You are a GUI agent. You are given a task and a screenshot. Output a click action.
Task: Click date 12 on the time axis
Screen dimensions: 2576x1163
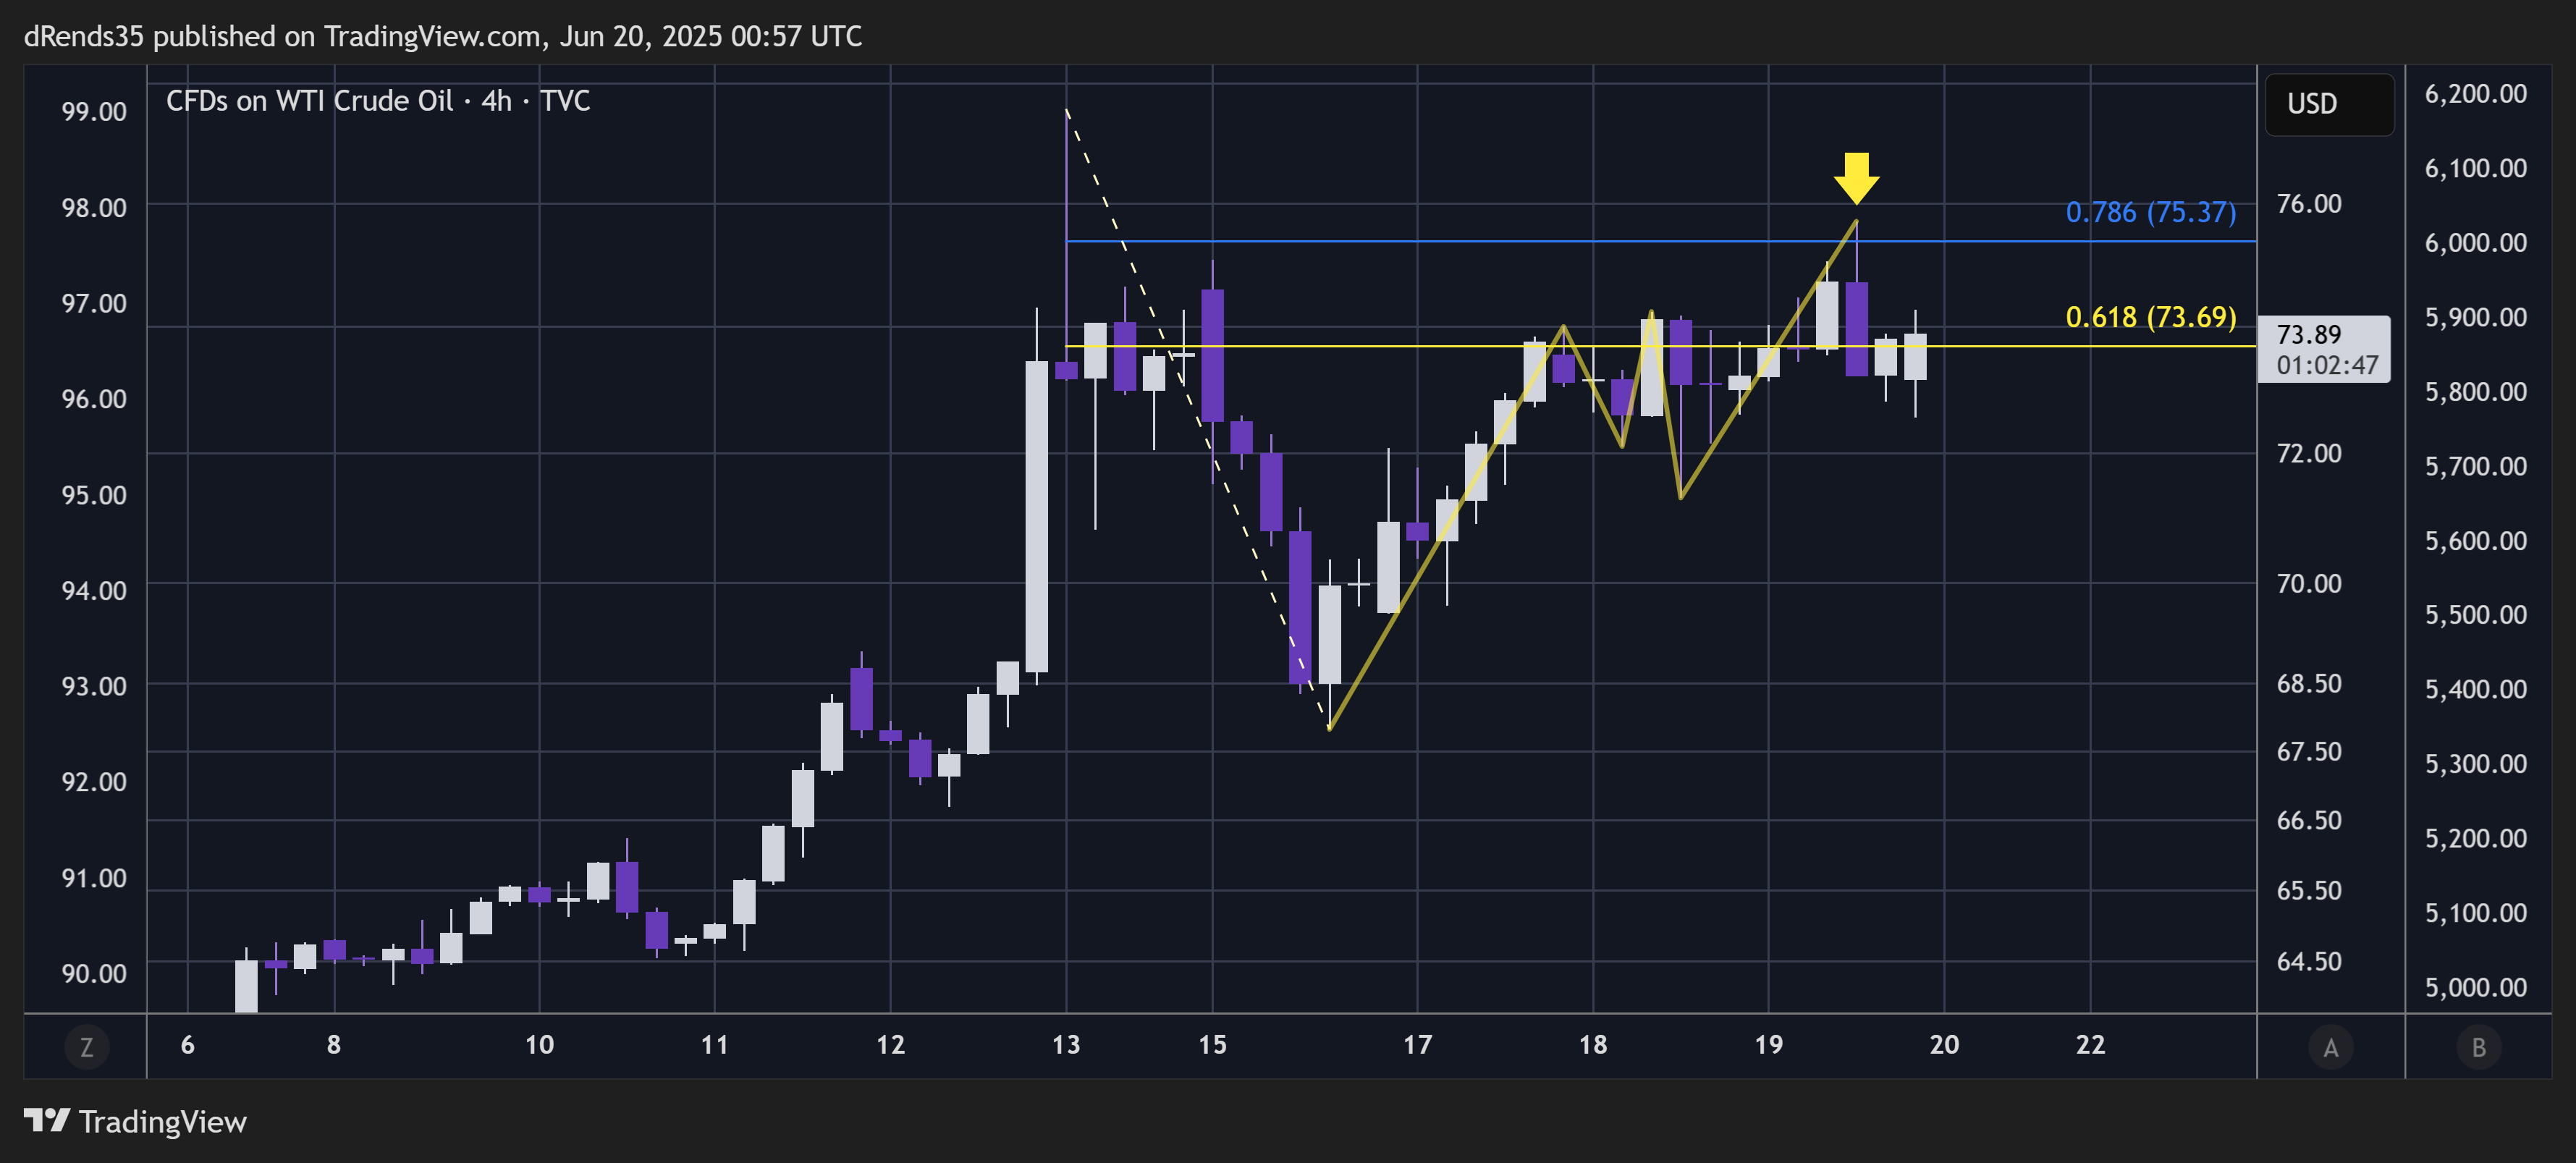[x=890, y=1045]
